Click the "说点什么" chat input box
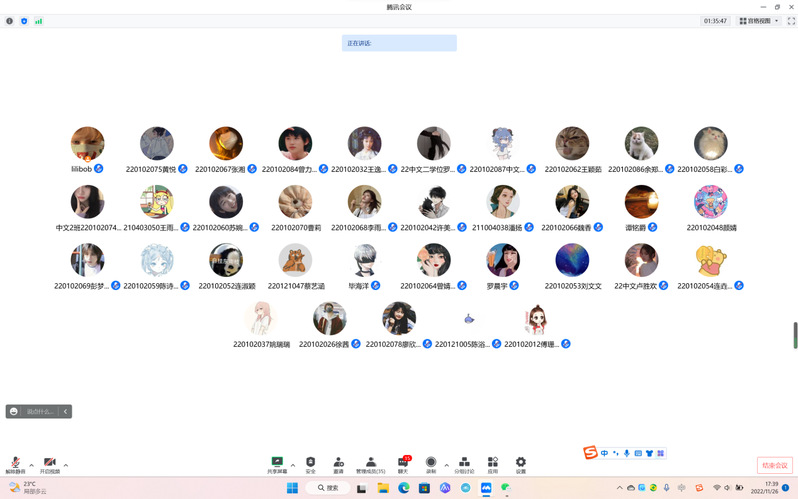The image size is (798, 499). (41, 411)
